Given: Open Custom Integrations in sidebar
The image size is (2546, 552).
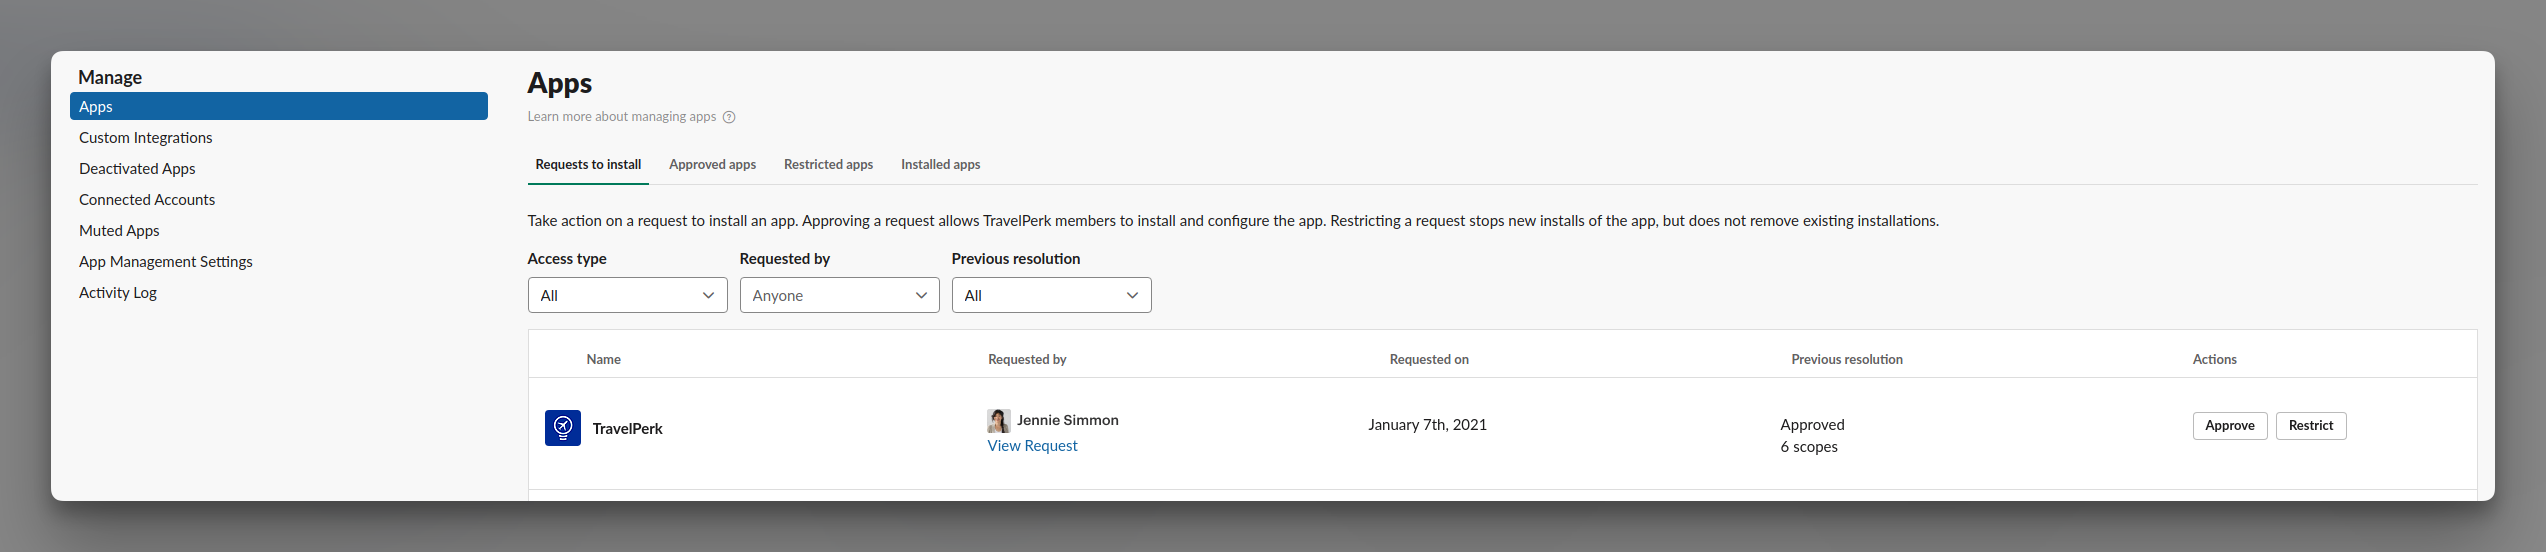Looking at the screenshot, I should [146, 137].
